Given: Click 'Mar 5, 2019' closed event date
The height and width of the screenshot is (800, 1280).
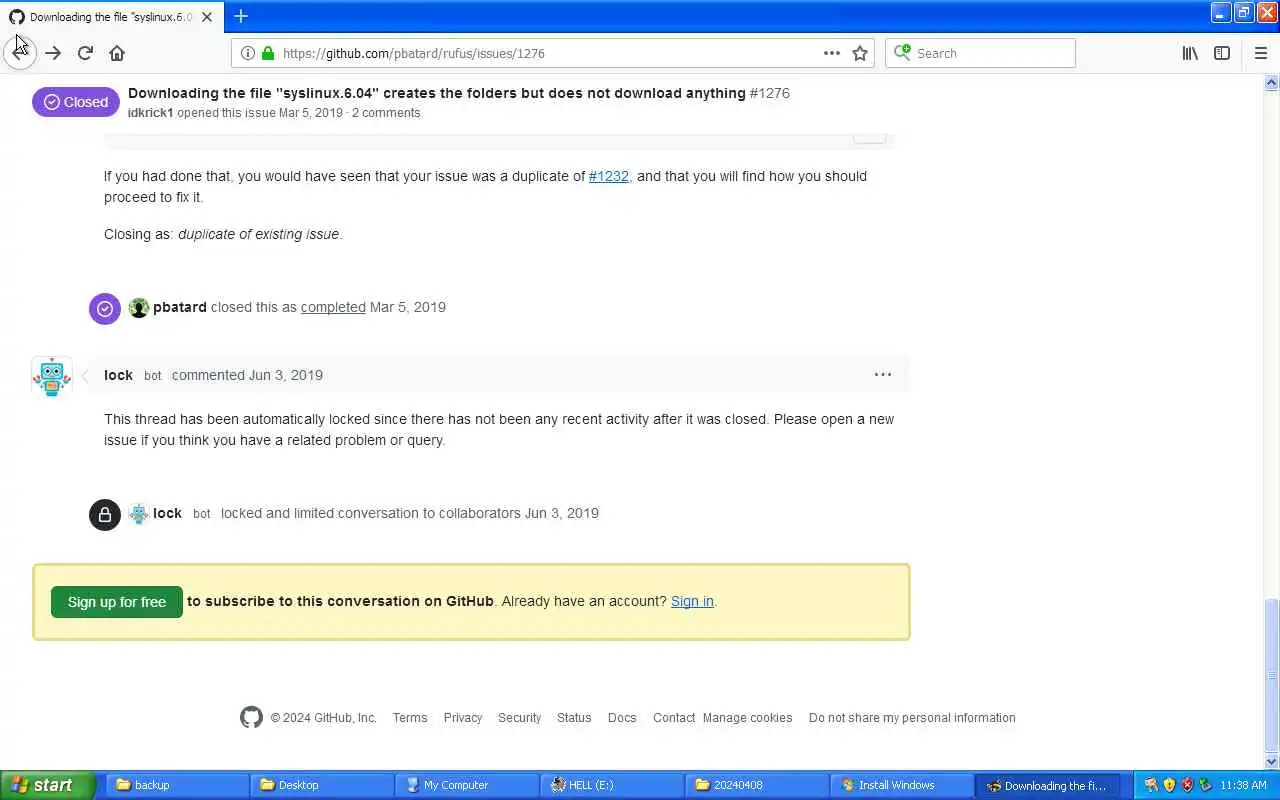Looking at the screenshot, I should (x=408, y=307).
